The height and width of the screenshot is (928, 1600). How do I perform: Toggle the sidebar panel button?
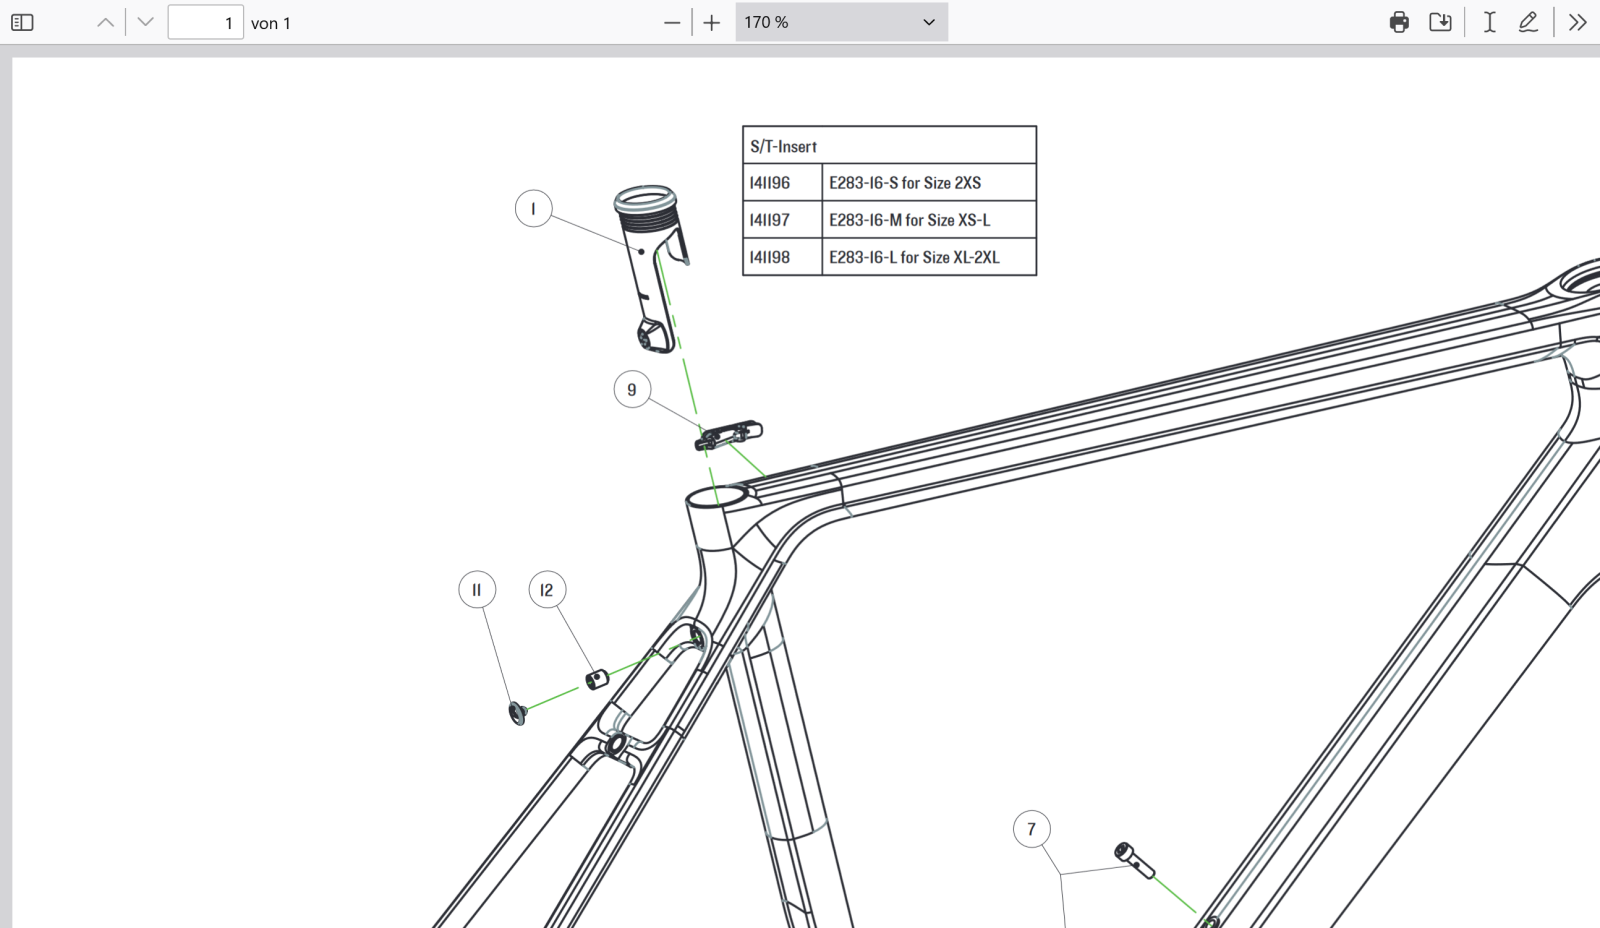(x=22, y=22)
